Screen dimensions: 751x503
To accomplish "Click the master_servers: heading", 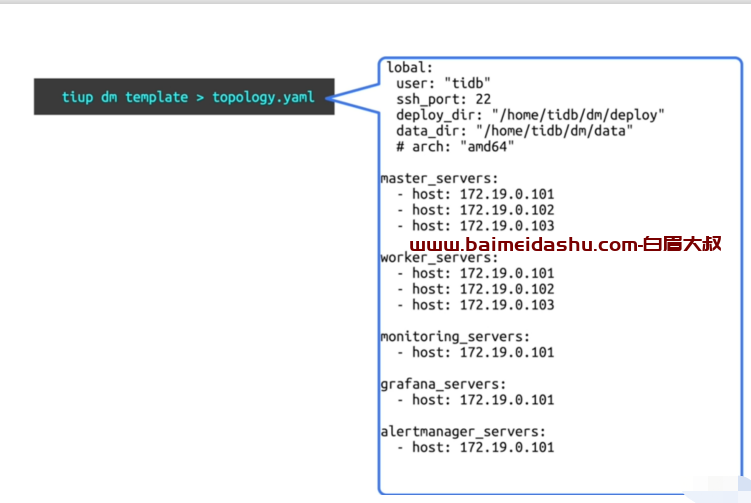I will point(439,179).
